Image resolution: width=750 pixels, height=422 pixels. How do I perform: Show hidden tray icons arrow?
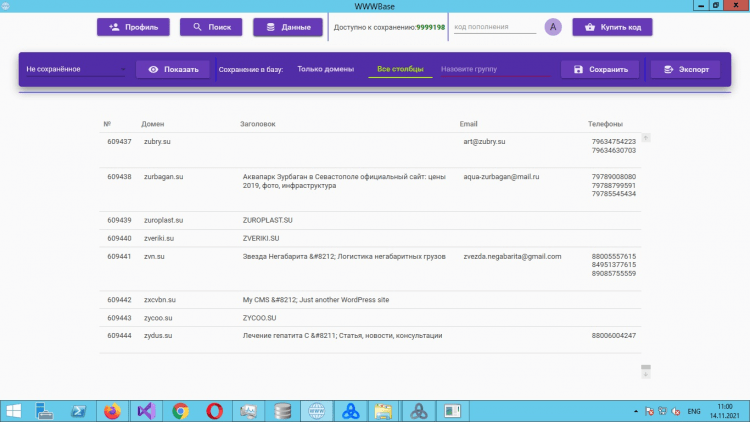click(x=636, y=411)
